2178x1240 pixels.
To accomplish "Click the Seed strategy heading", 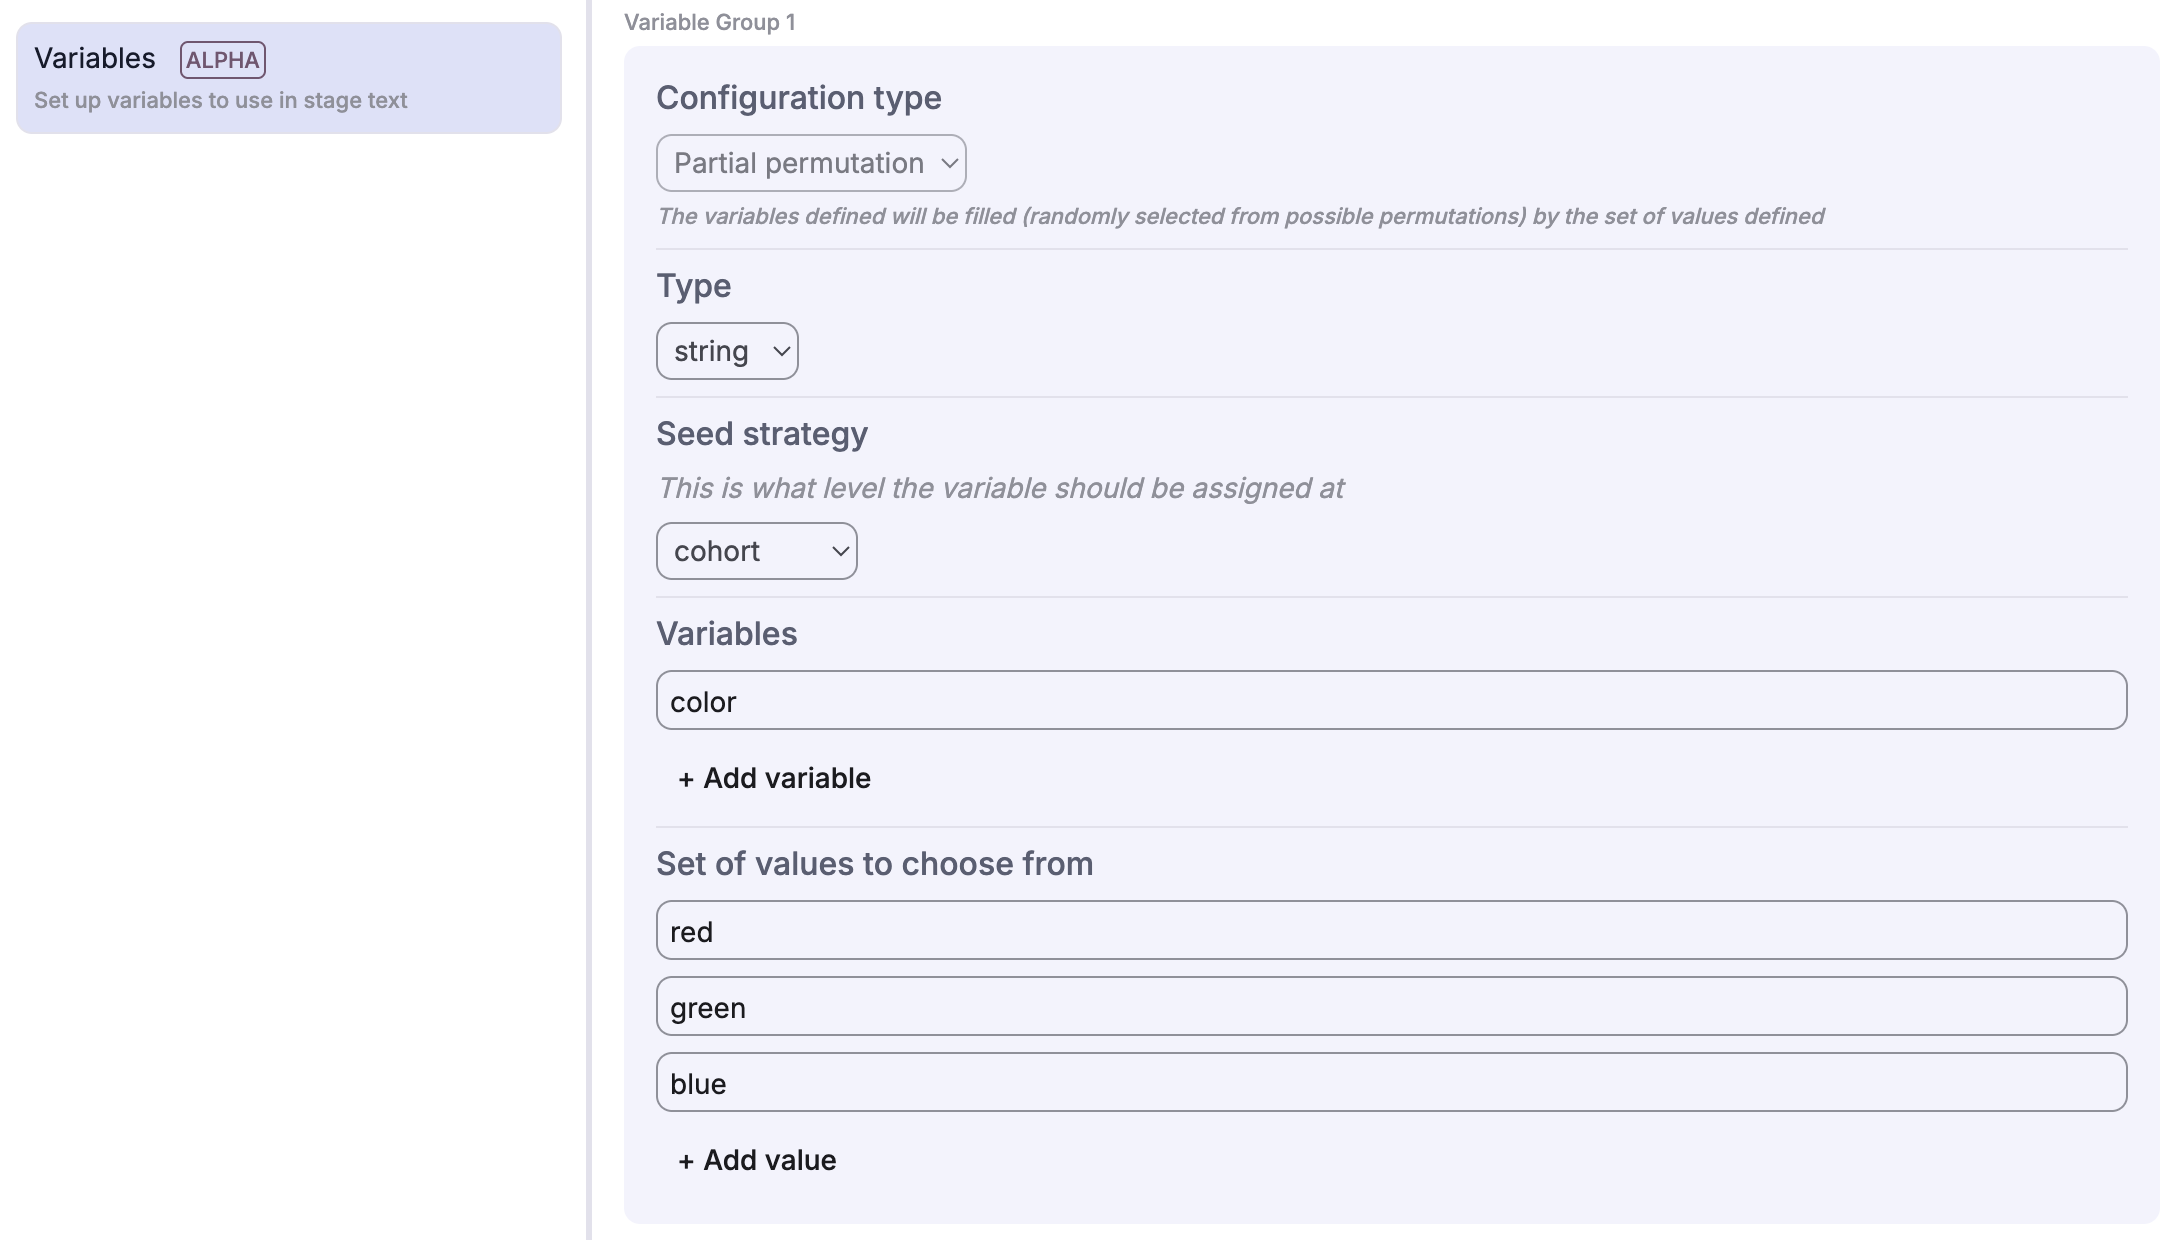I will point(762,433).
